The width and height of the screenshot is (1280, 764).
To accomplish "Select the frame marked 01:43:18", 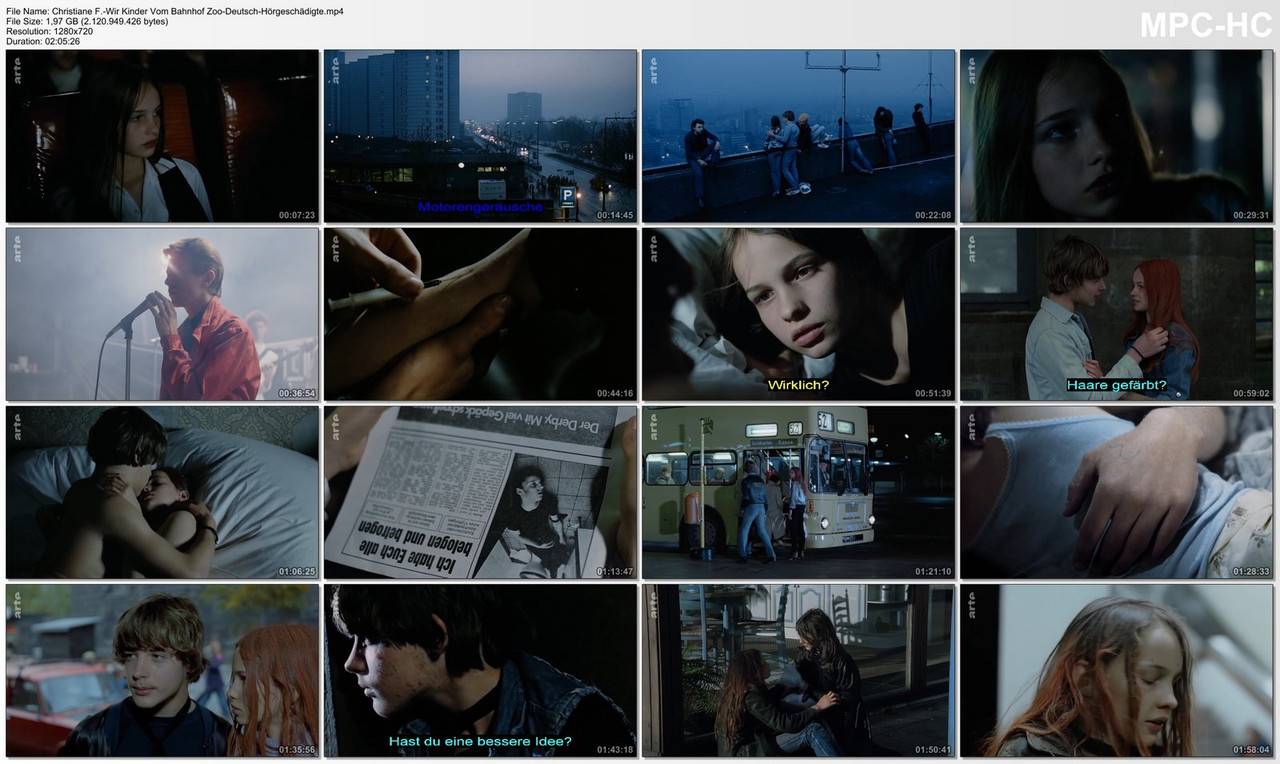I will click(480, 670).
